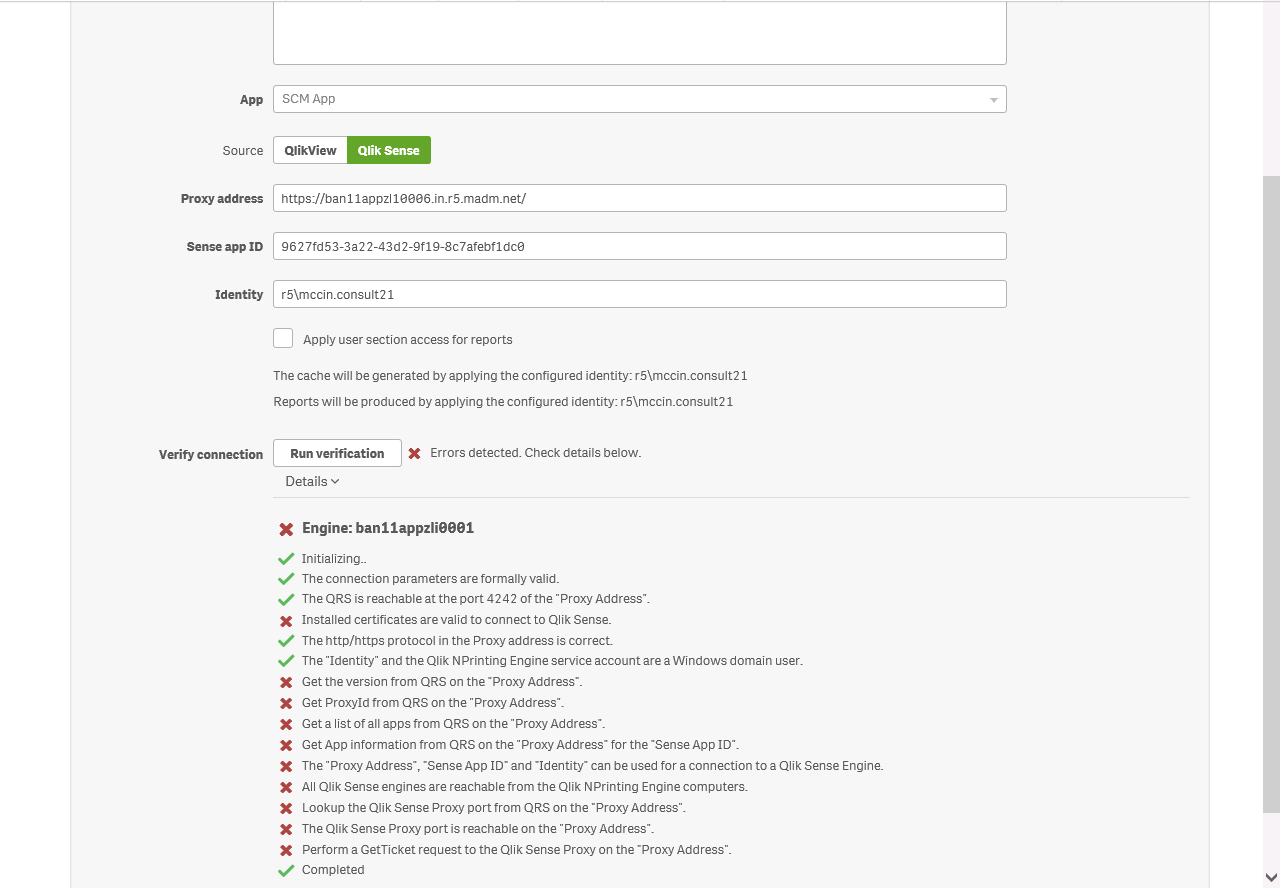This screenshot has height=888, width=1280.
Task: Click the Proxy address input field
Action: pos(639,198)
